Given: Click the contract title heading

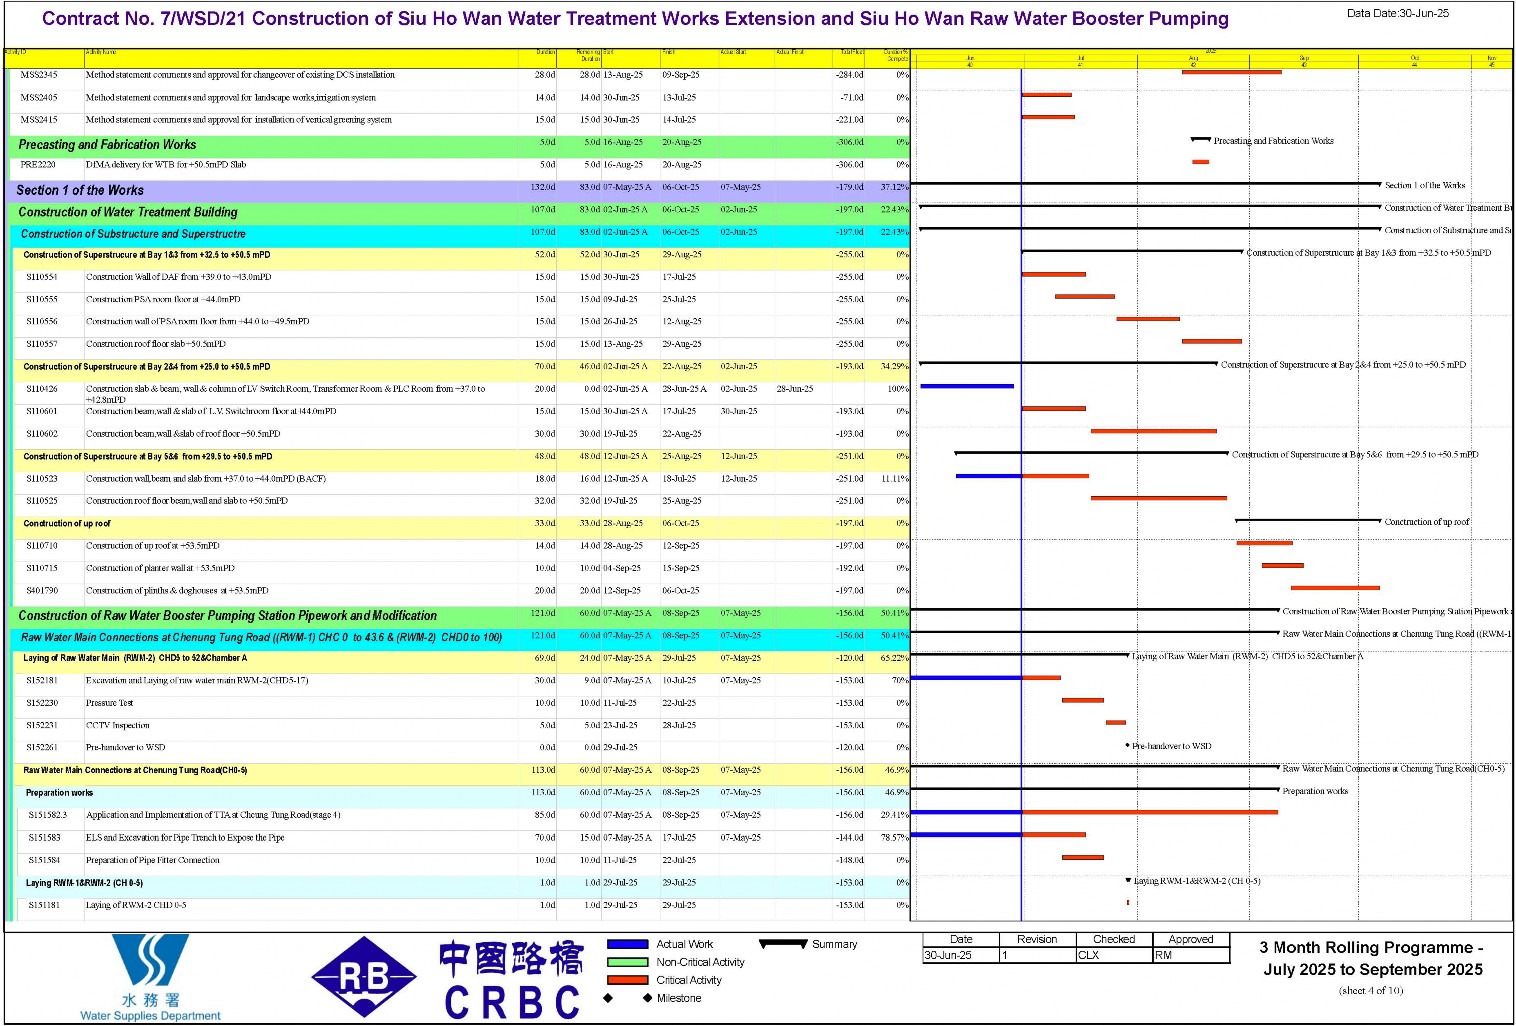Looking at the screenshot, I should coord(635,19).
